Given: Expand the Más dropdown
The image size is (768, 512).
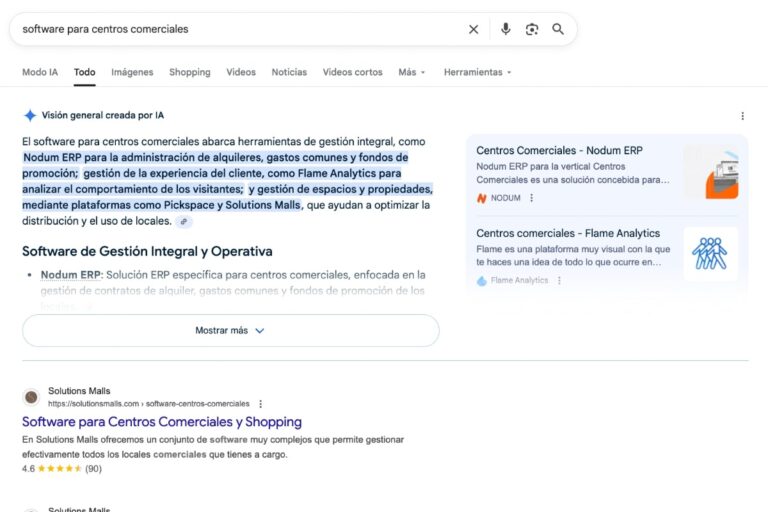Looking at the screenshot, I should click(x=411, y=72).
